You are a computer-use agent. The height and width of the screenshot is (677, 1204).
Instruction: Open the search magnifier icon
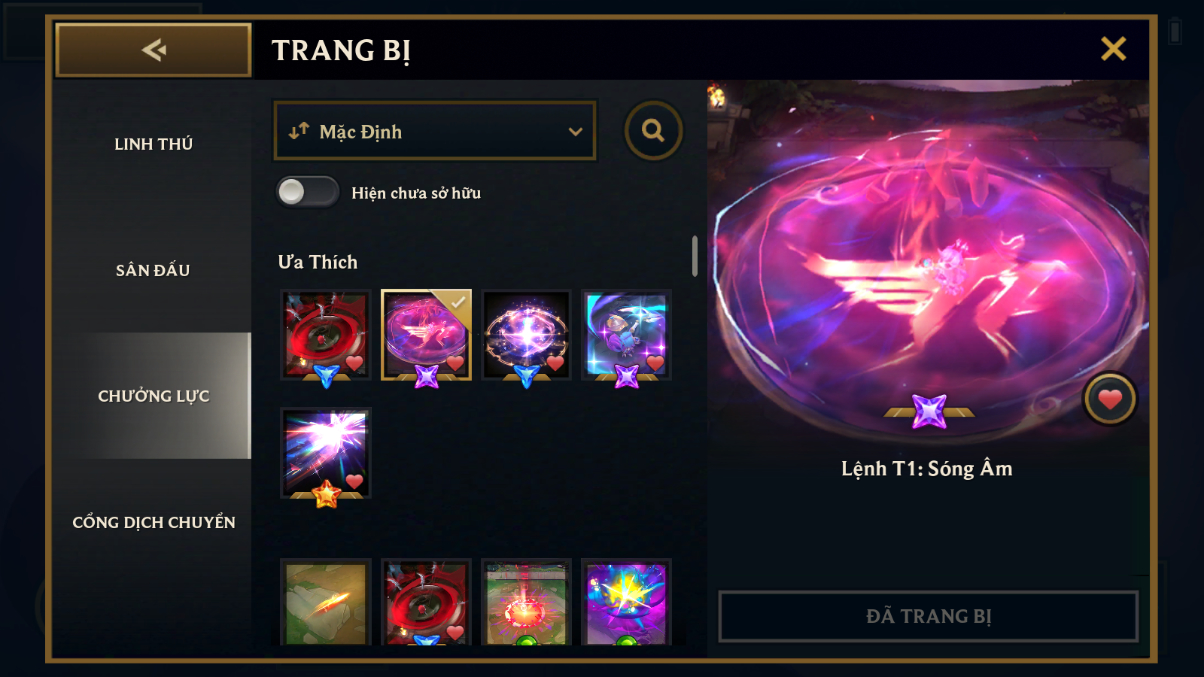(x=654, y=131)
